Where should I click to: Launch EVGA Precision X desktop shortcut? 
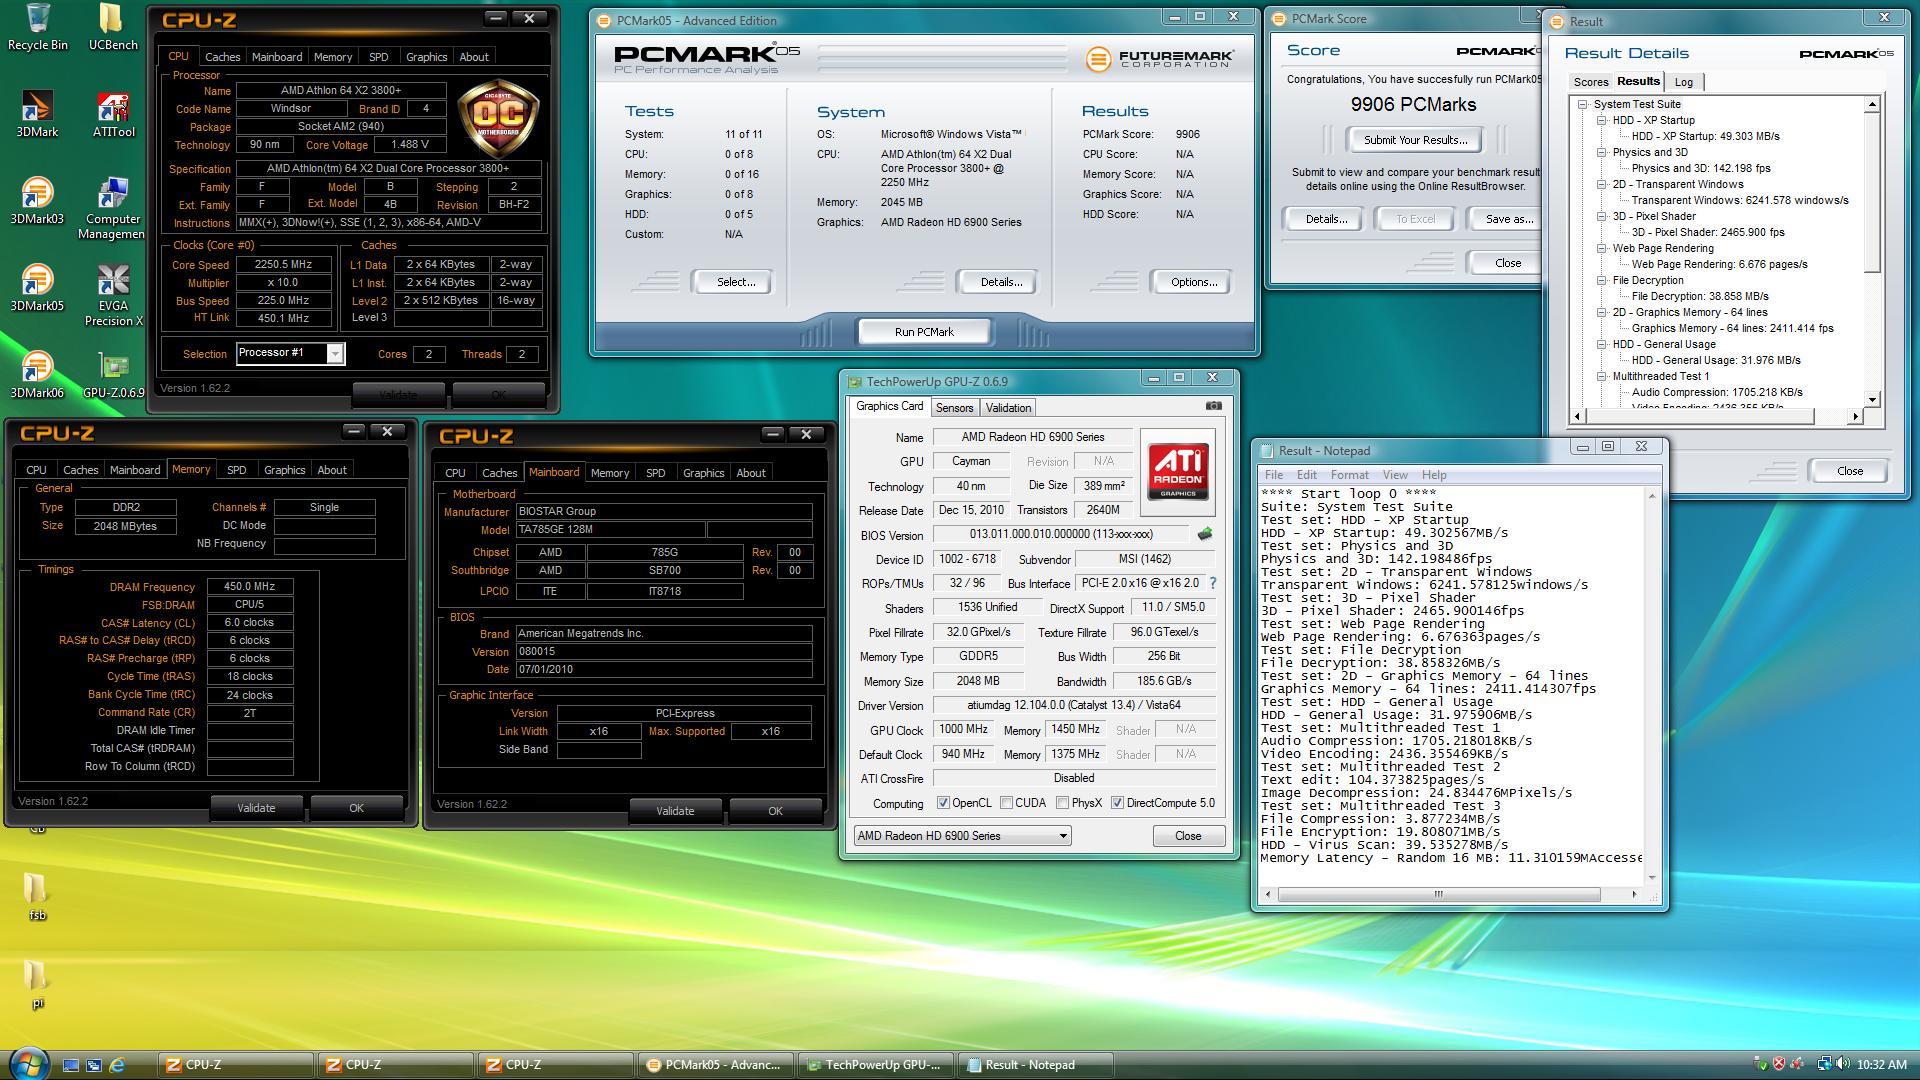coord(113,296)
